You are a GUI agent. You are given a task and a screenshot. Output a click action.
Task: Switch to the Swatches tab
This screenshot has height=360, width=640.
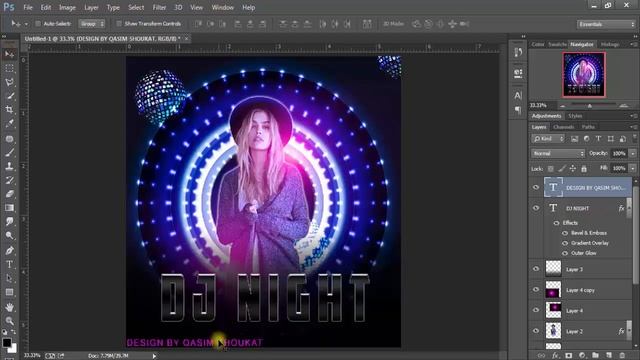(x=557, y=44)
